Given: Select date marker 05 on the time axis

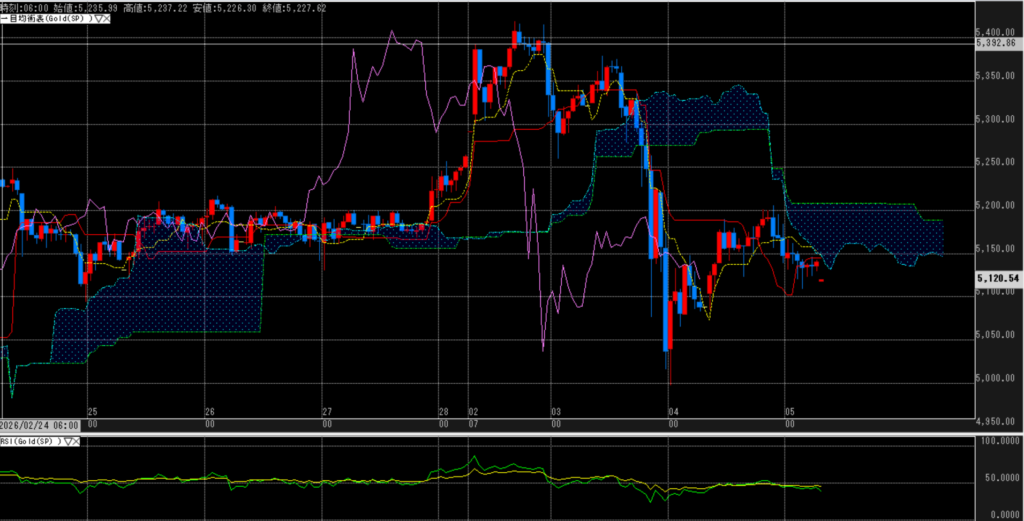Looking at the screenshot, I should coord(789,412).
